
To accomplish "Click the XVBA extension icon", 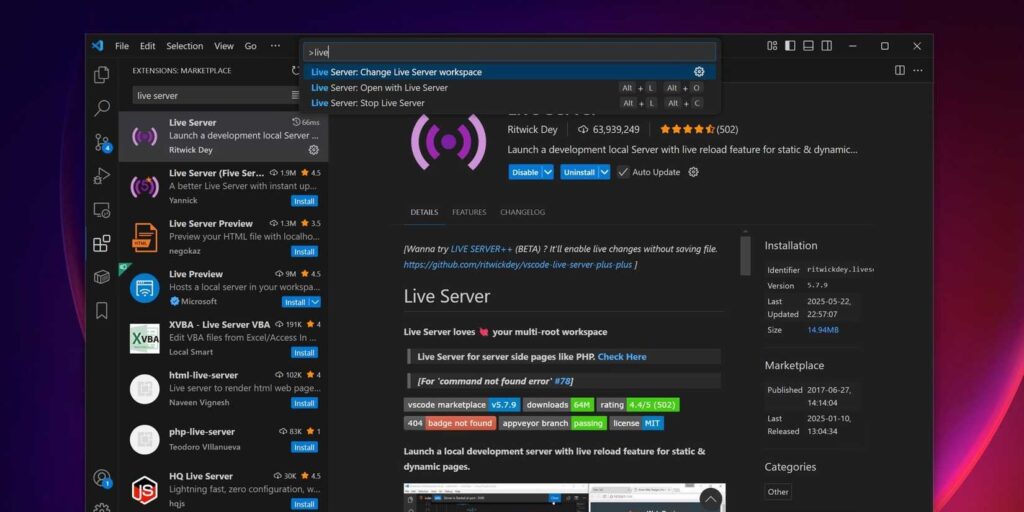I will pos(144,338).
